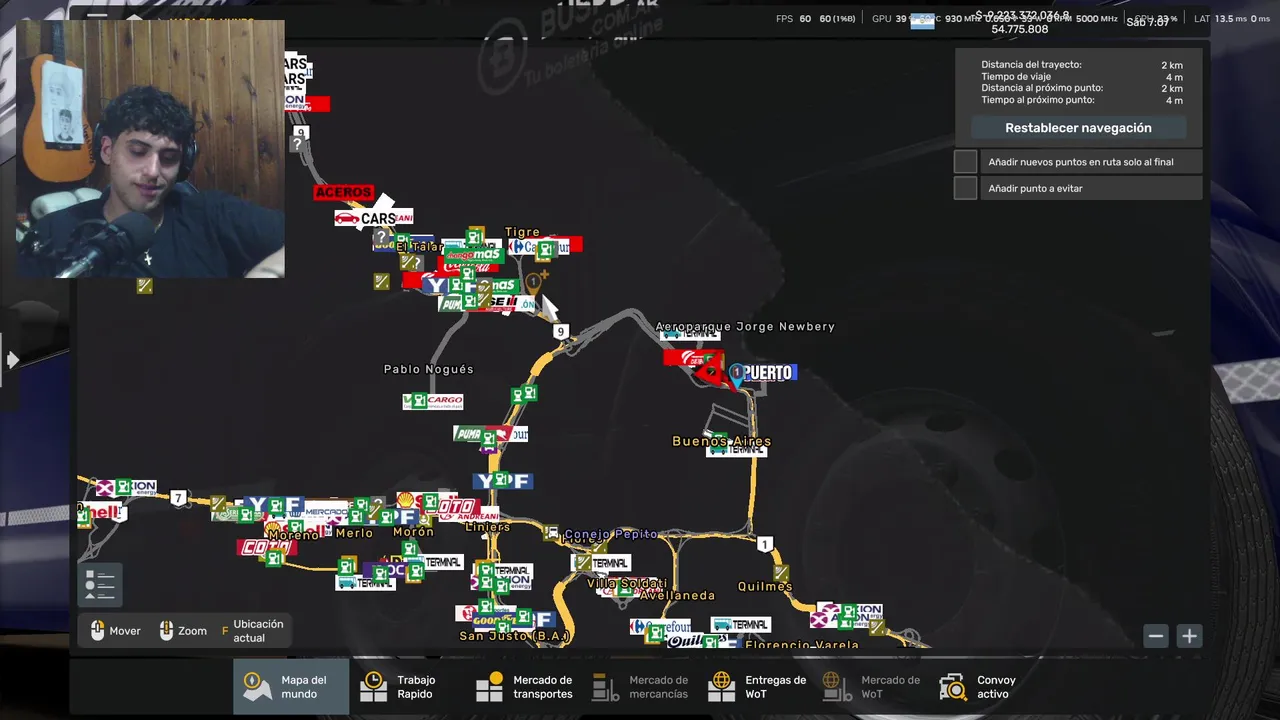
Task: Click the orange ghost waypoint pin with plus
Action: click(x=535, y=283)
